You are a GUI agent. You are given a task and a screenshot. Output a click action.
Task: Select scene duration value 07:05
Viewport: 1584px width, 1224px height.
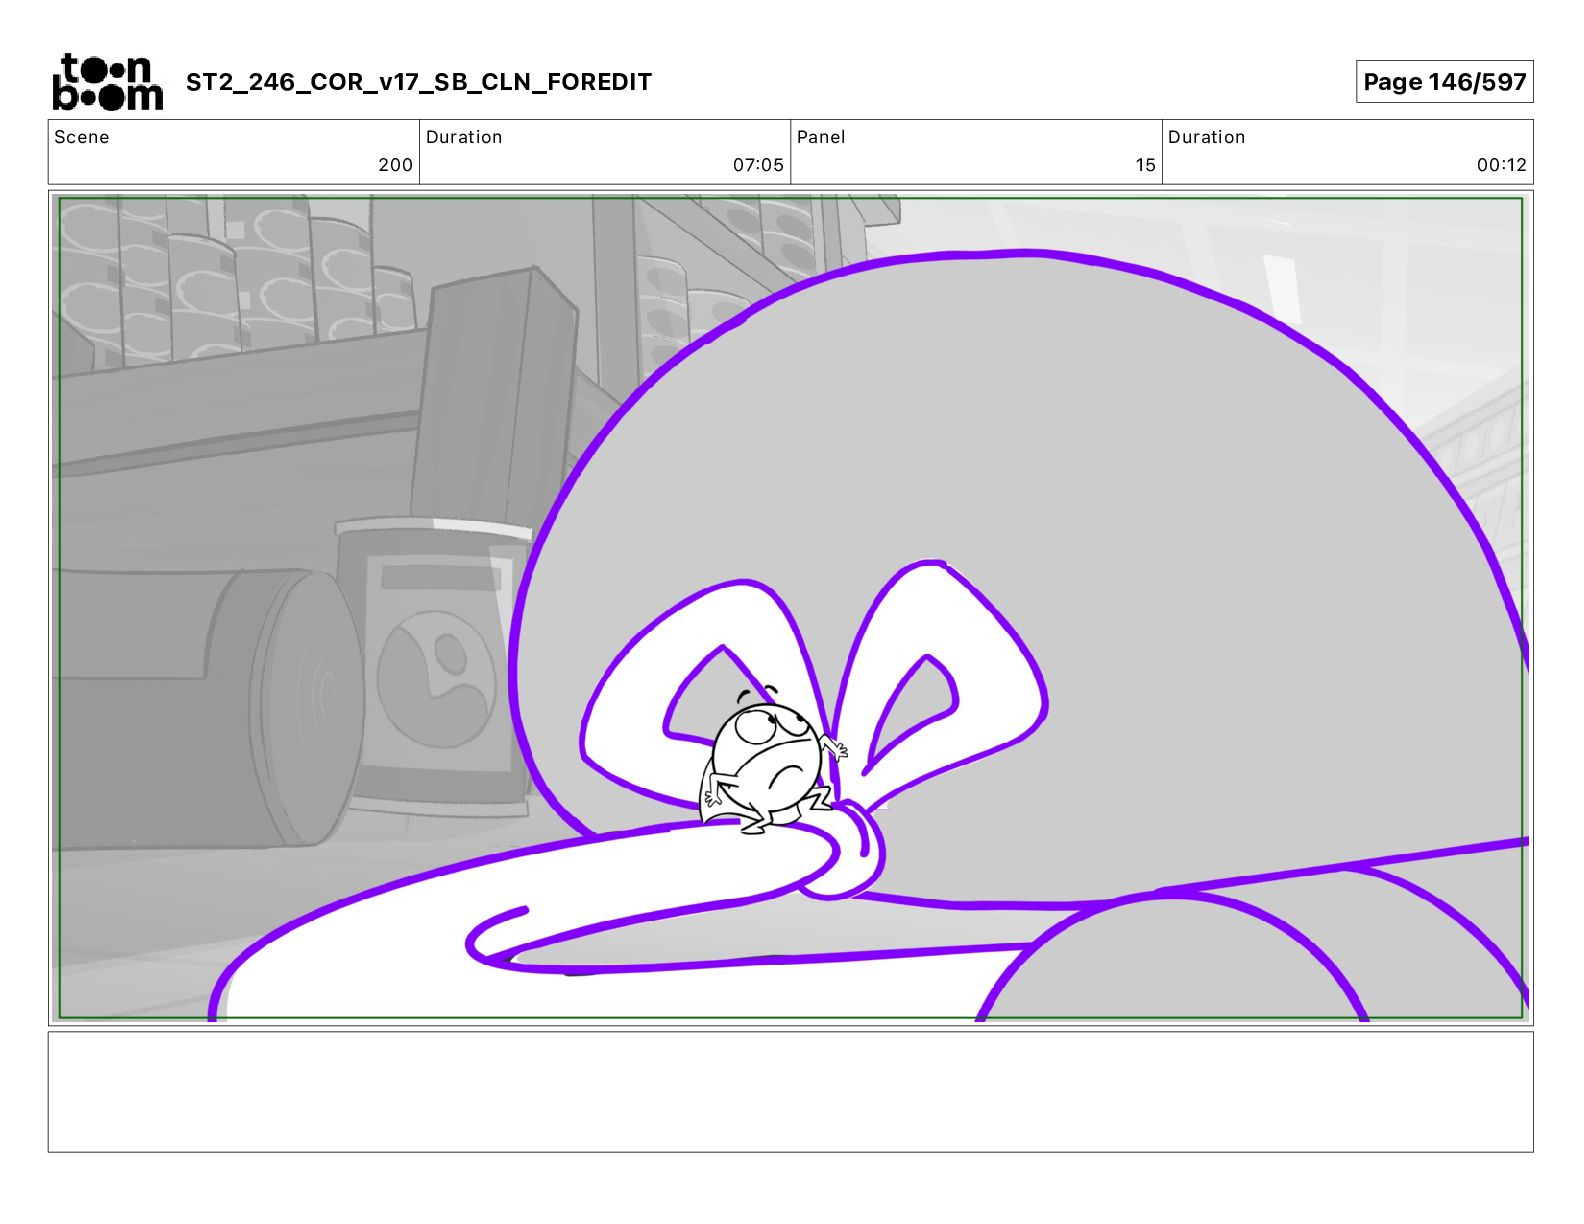click(758, 165)
